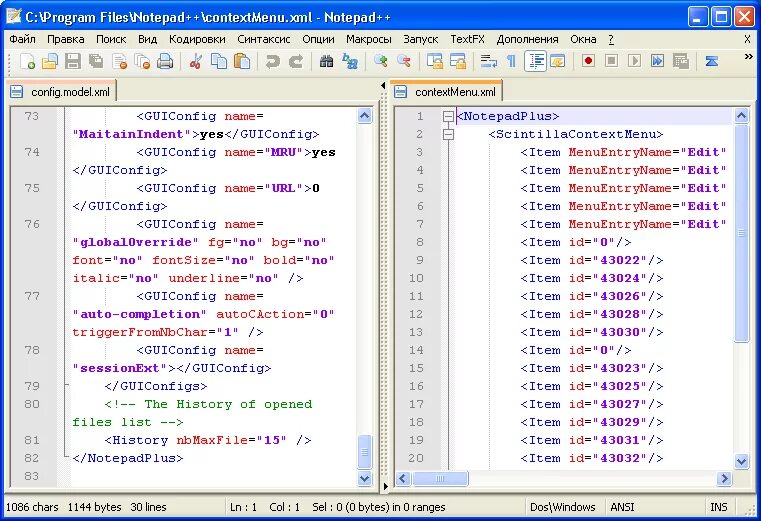Open the Правка menu

coord(66,39)
